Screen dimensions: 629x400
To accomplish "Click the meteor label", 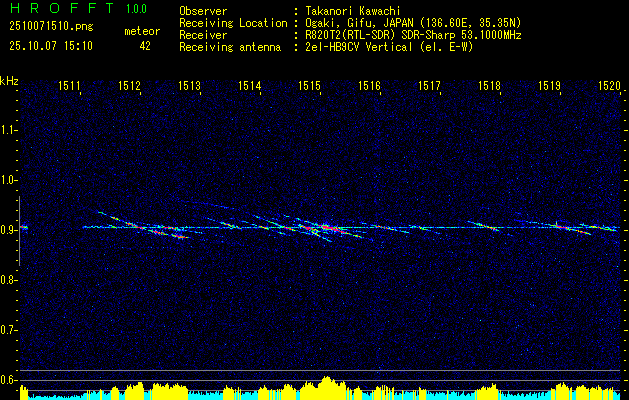I will click(x=142, y=31).
